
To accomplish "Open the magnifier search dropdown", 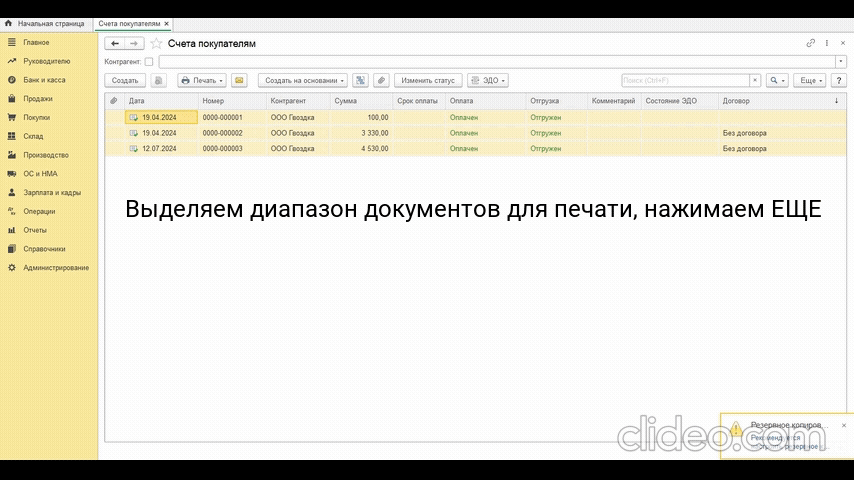I will (777, 80).
